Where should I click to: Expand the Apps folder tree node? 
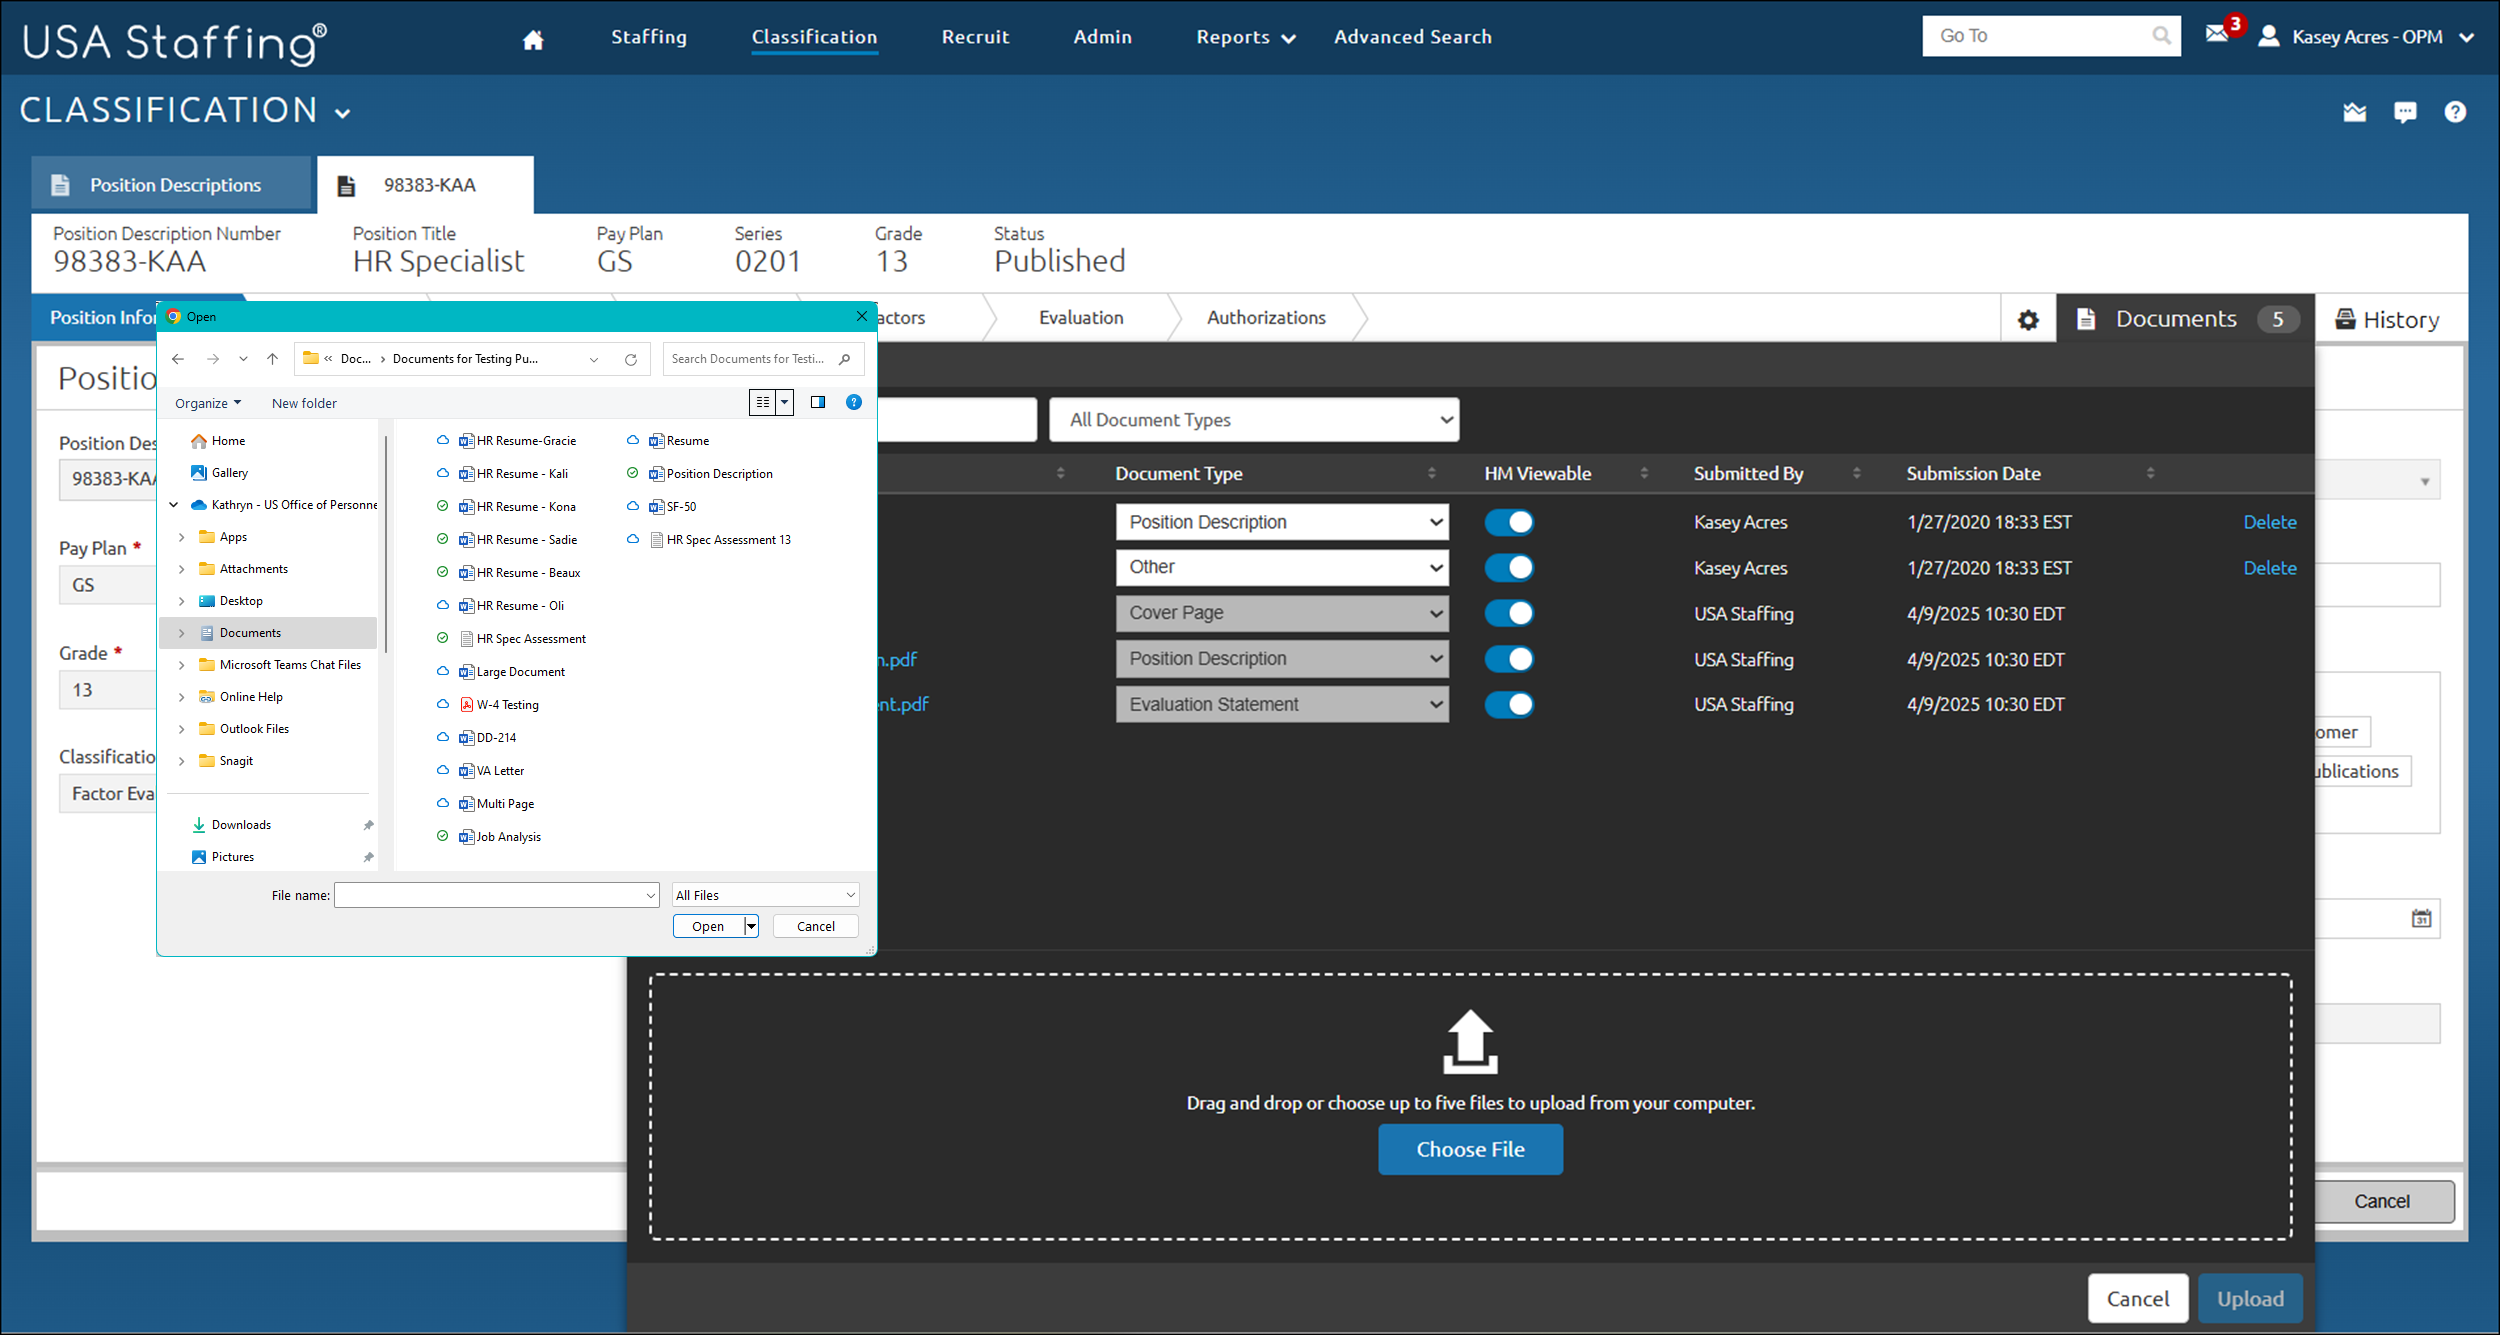(181, 537)
